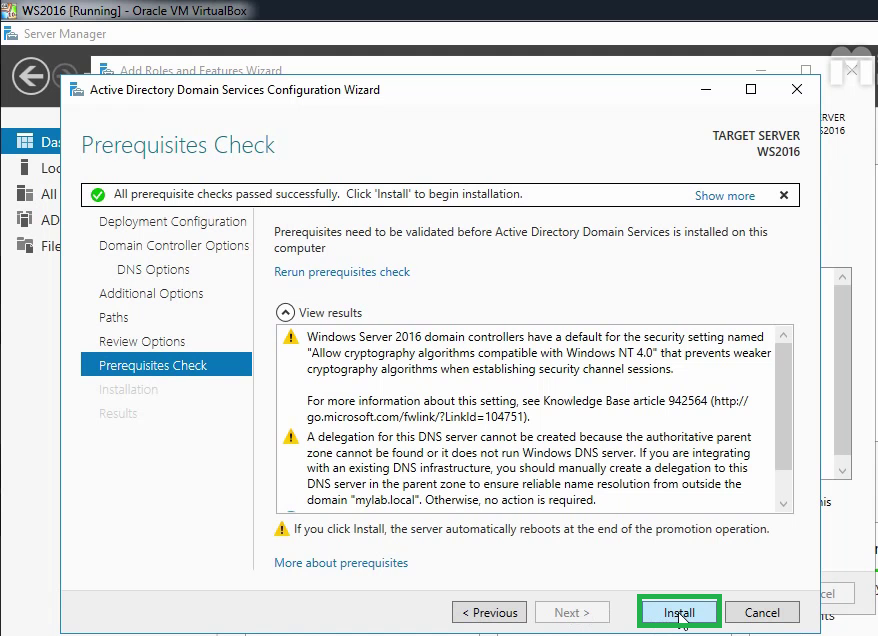Click the reboot warning icon

coord(282,529)
